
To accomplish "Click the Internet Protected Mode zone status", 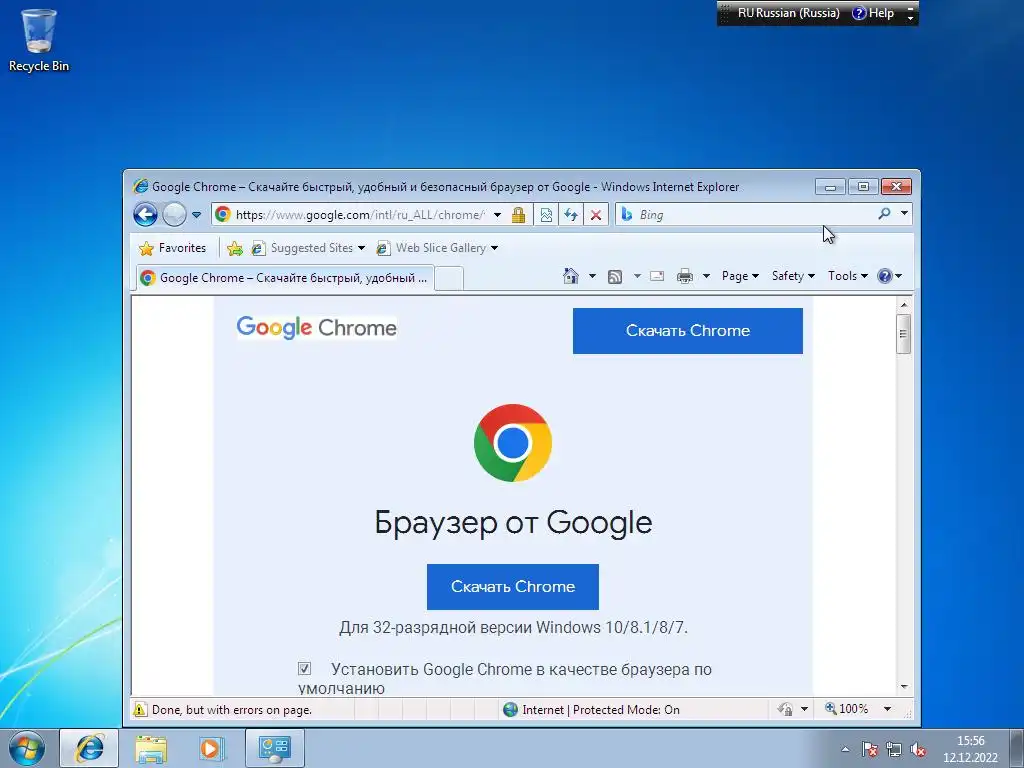I will coord(592,710).
